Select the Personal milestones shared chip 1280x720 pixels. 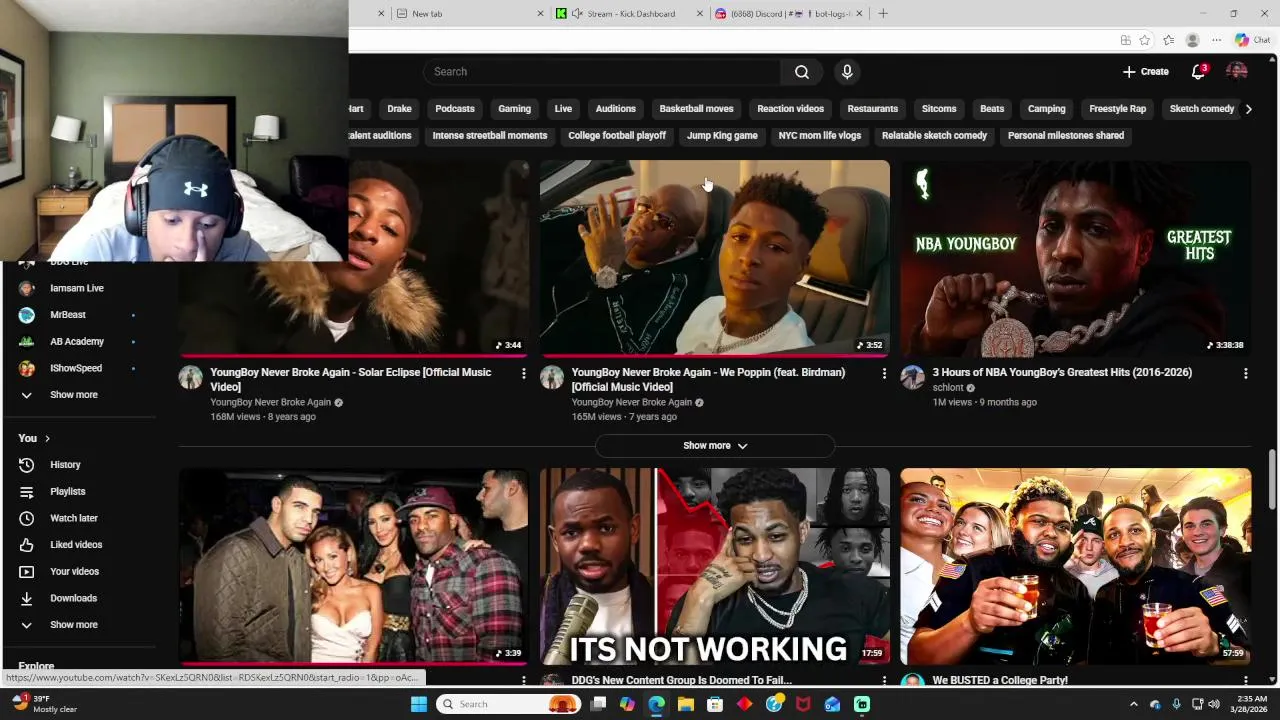[1066, 136]
